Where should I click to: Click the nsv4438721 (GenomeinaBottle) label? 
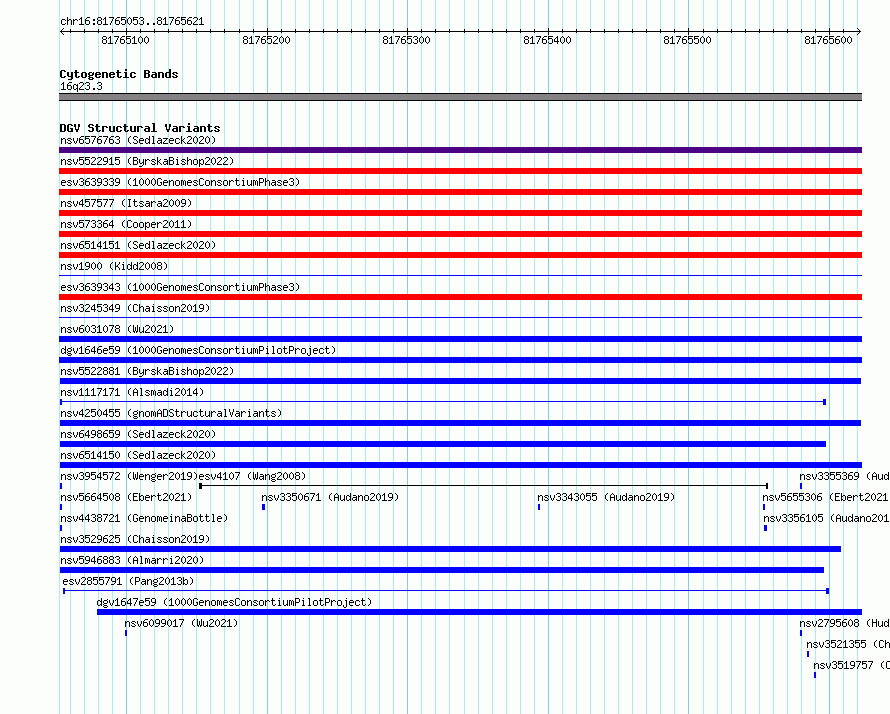144,518
